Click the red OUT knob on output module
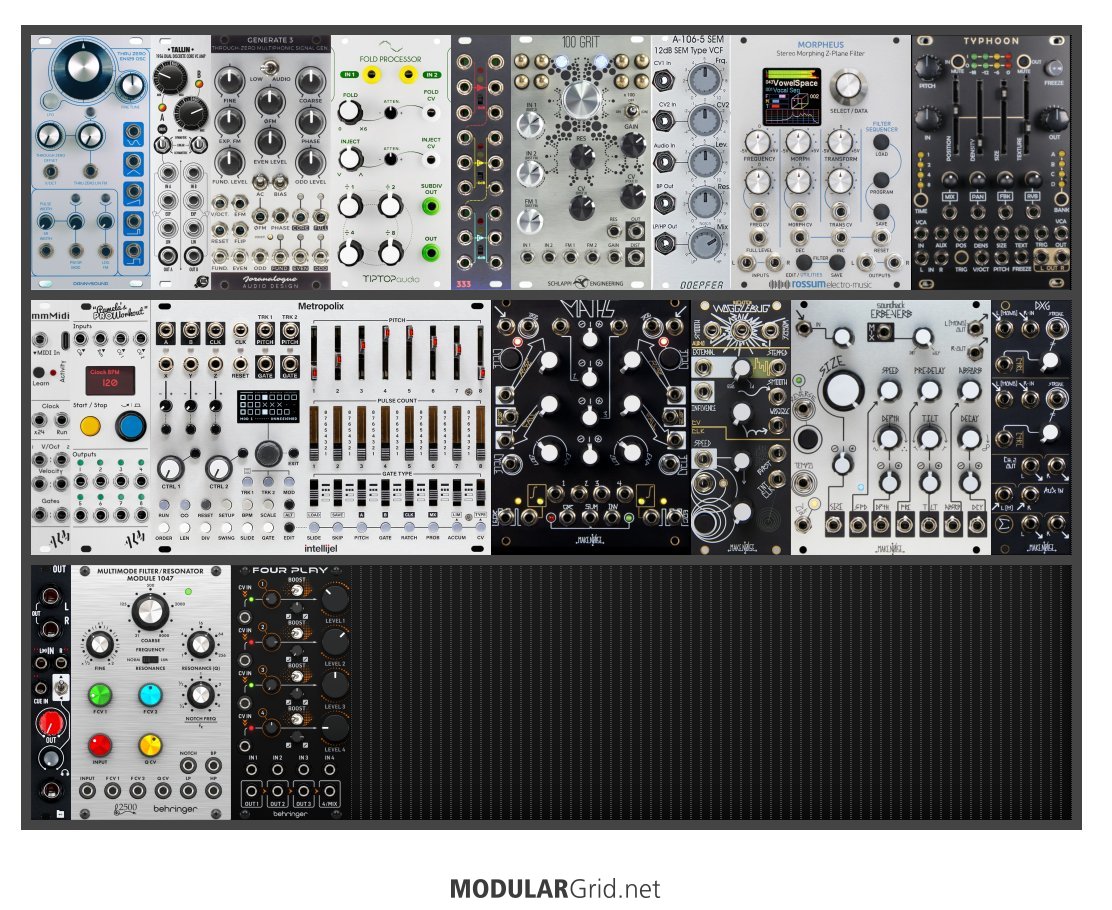Viewport: 1112px width, 910px height. tap(50, 724)
